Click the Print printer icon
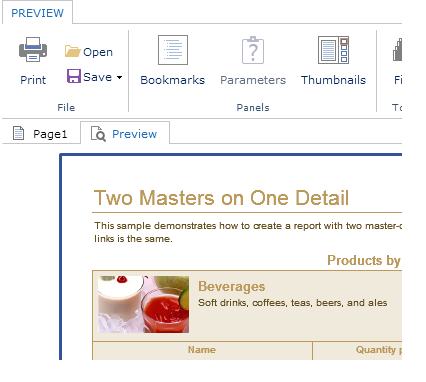Screen dimensions: 426x382 click(x=33, y=49)
